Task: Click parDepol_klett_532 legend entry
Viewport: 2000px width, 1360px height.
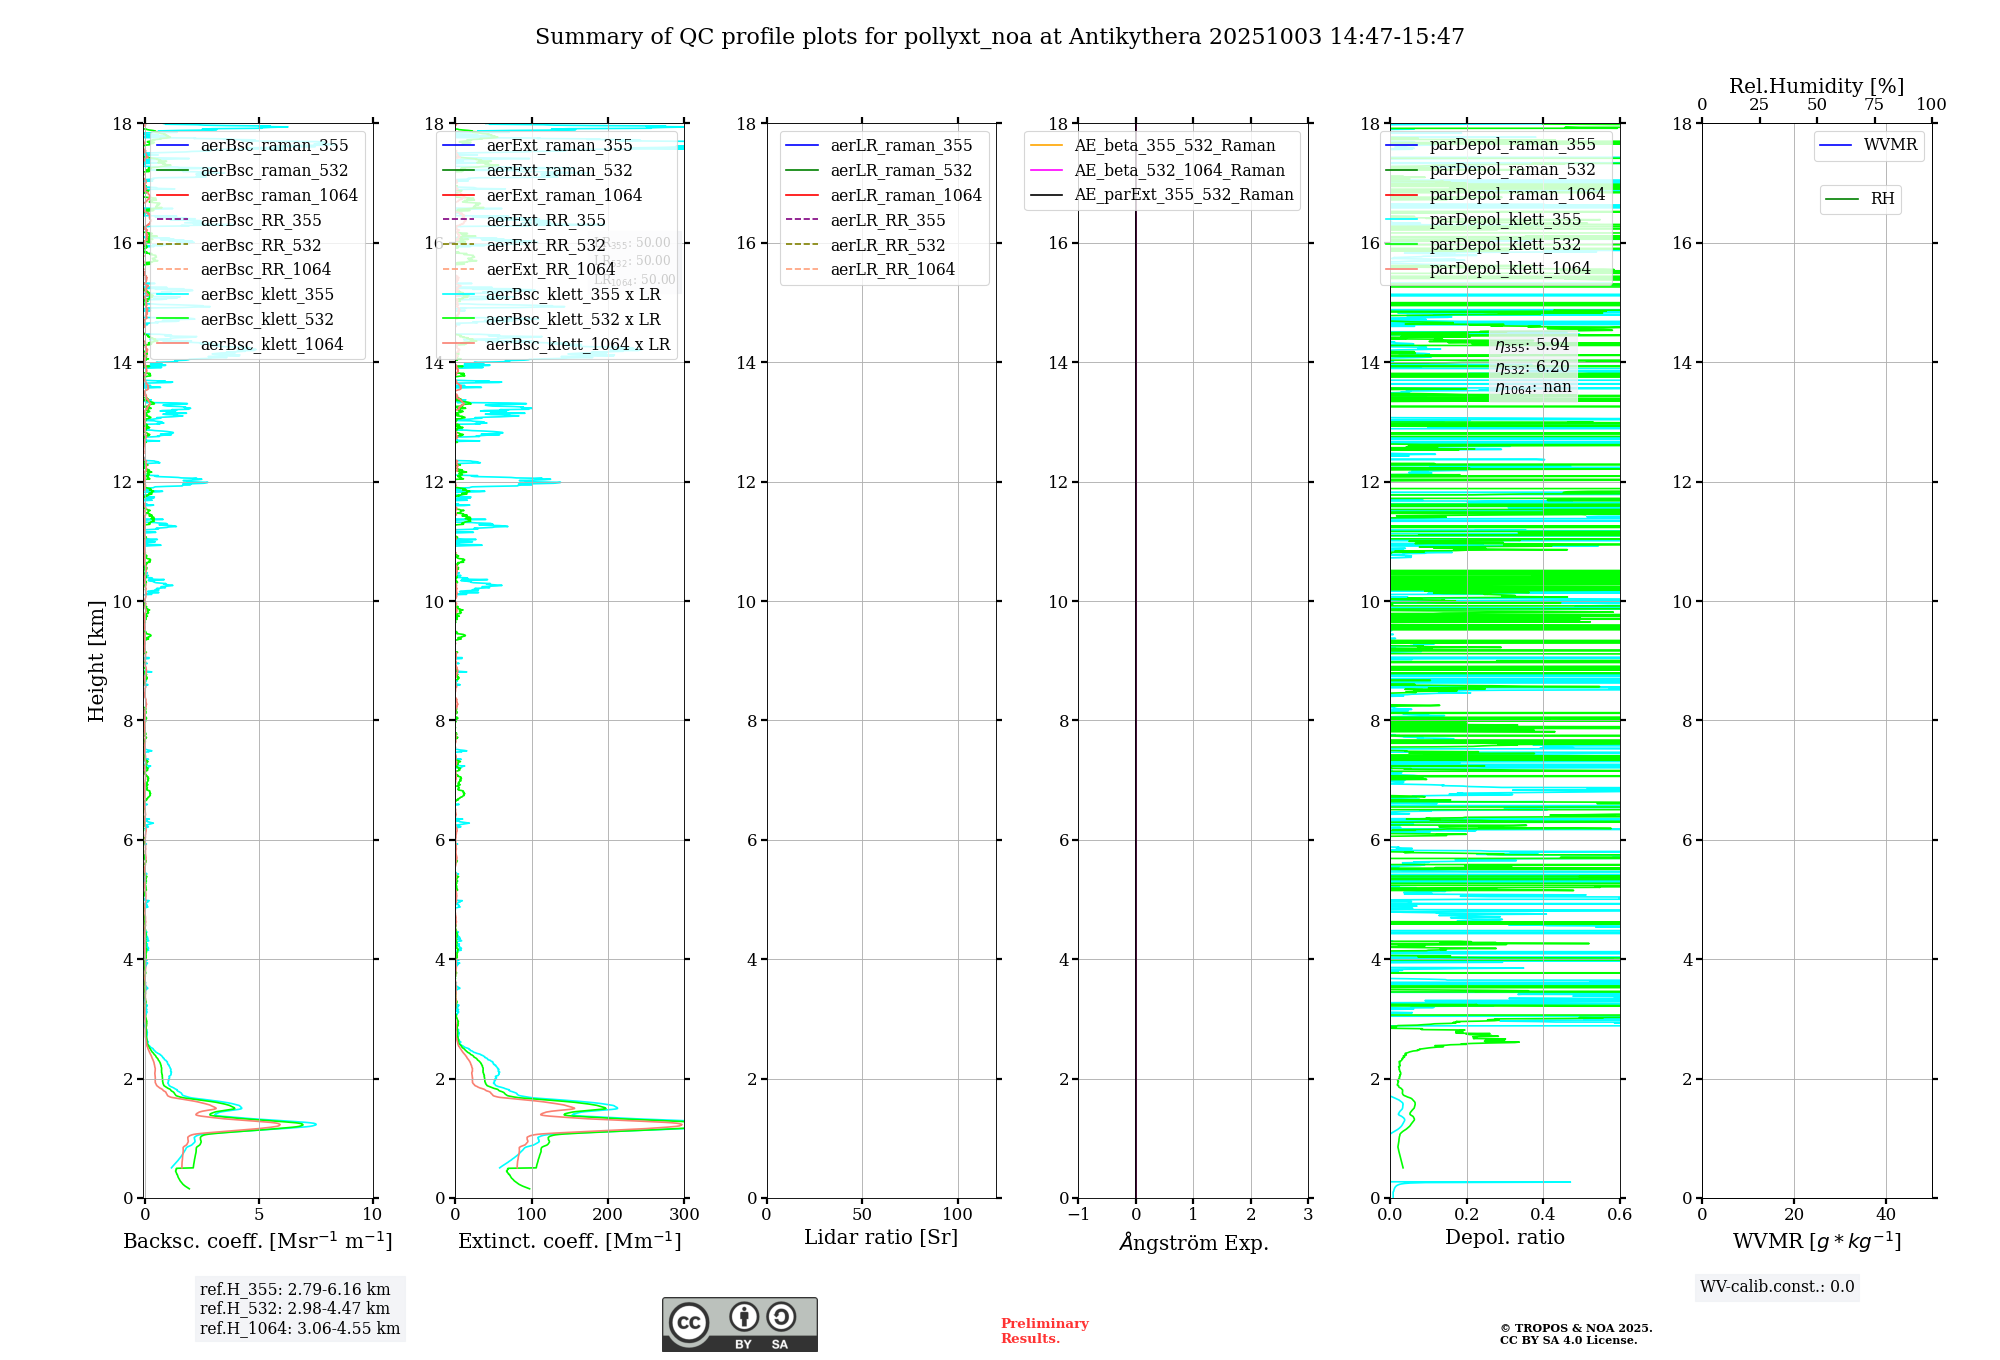Action: click(x=1504, y=244)
